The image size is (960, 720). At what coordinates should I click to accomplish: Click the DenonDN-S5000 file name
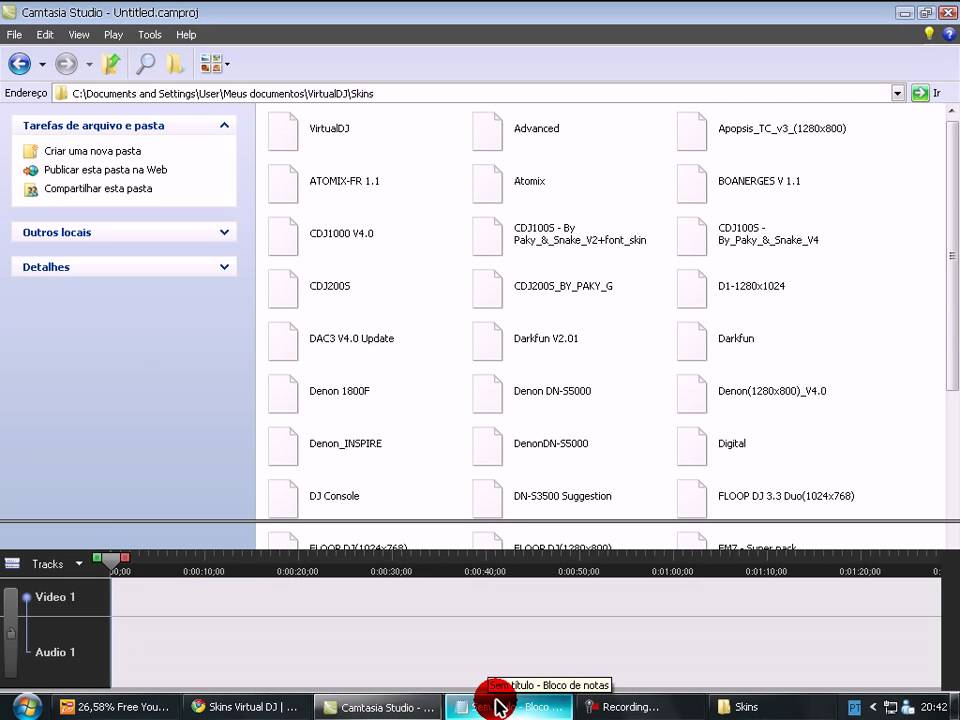click(551, 444)
